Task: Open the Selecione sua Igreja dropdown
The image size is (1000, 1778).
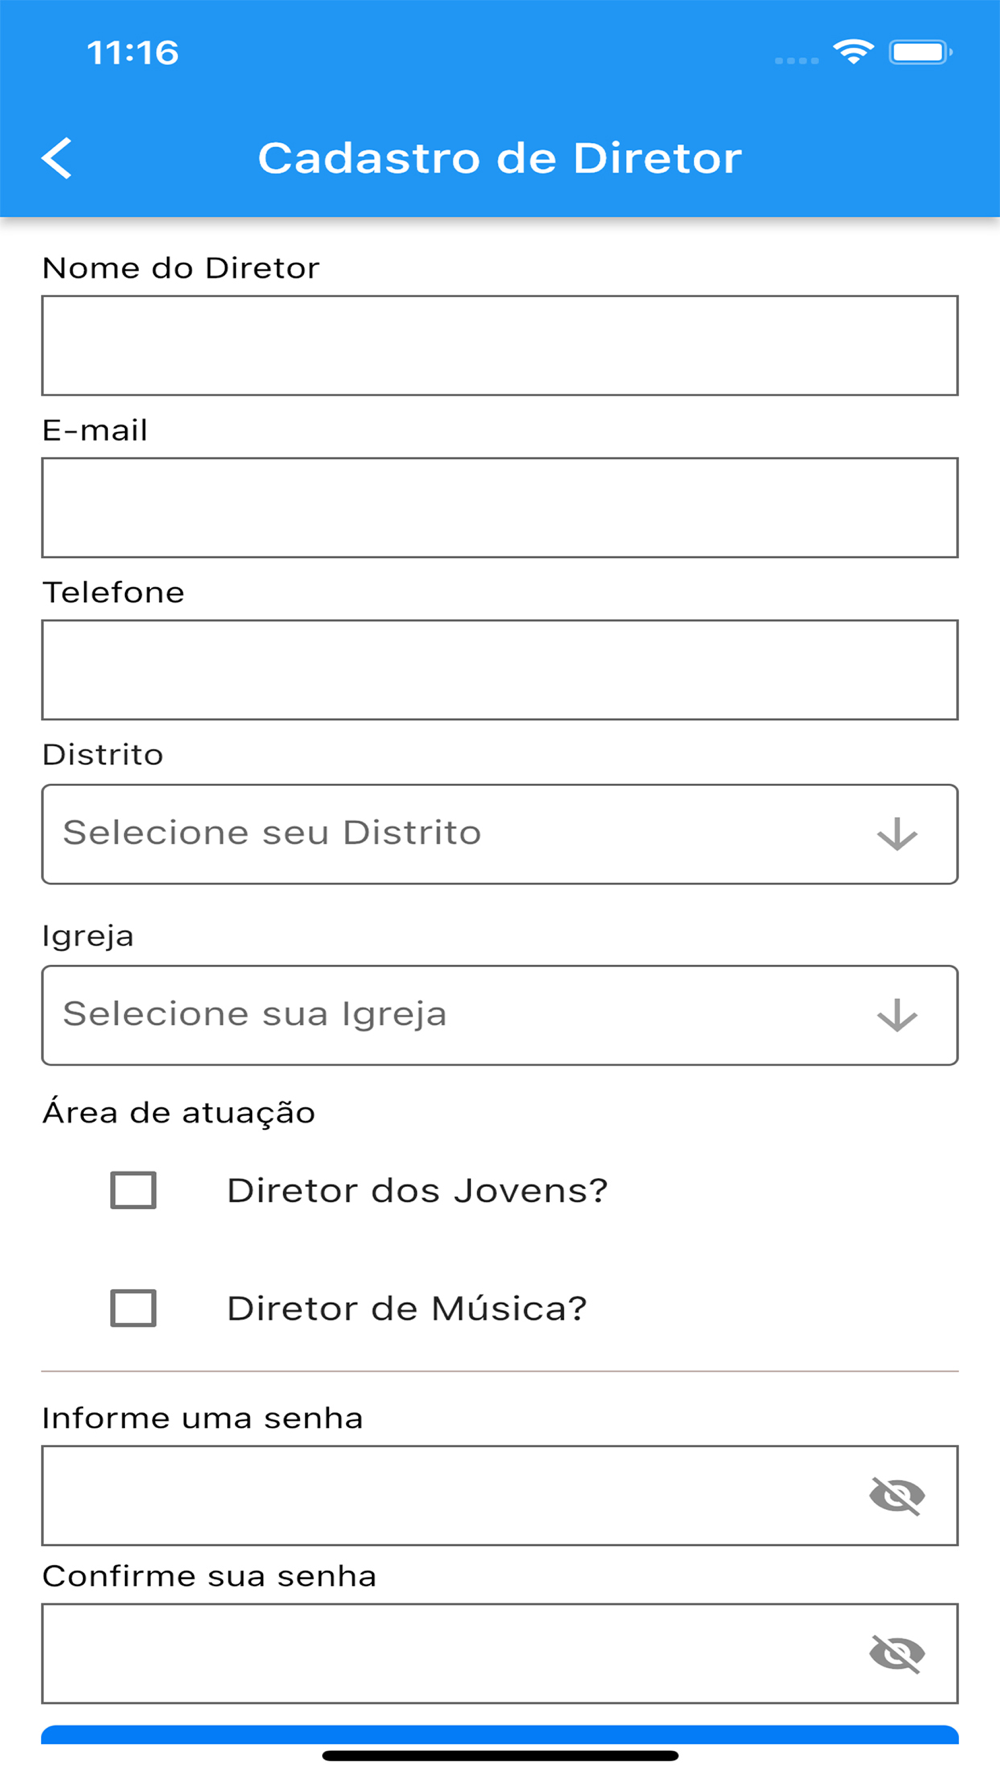Action: [450, 1015]
